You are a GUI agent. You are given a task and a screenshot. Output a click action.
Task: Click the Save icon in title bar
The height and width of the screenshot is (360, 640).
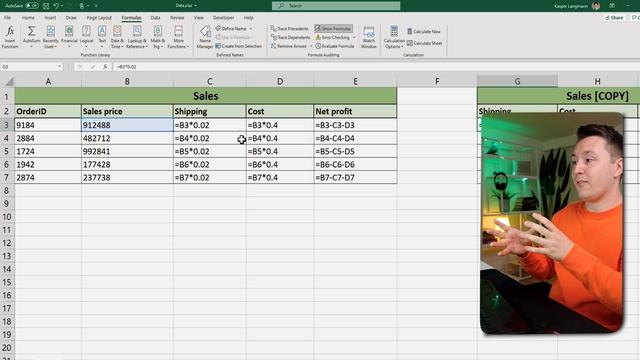pos(46,6)
